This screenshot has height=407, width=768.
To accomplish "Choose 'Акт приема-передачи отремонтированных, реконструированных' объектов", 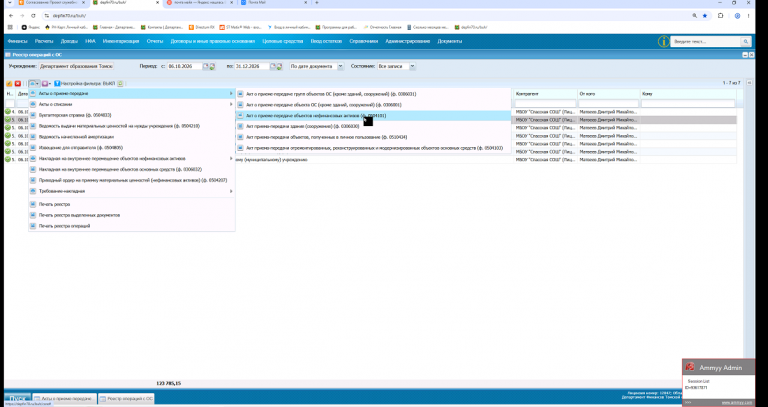I will pyautogui.click(x=374, y=148).
